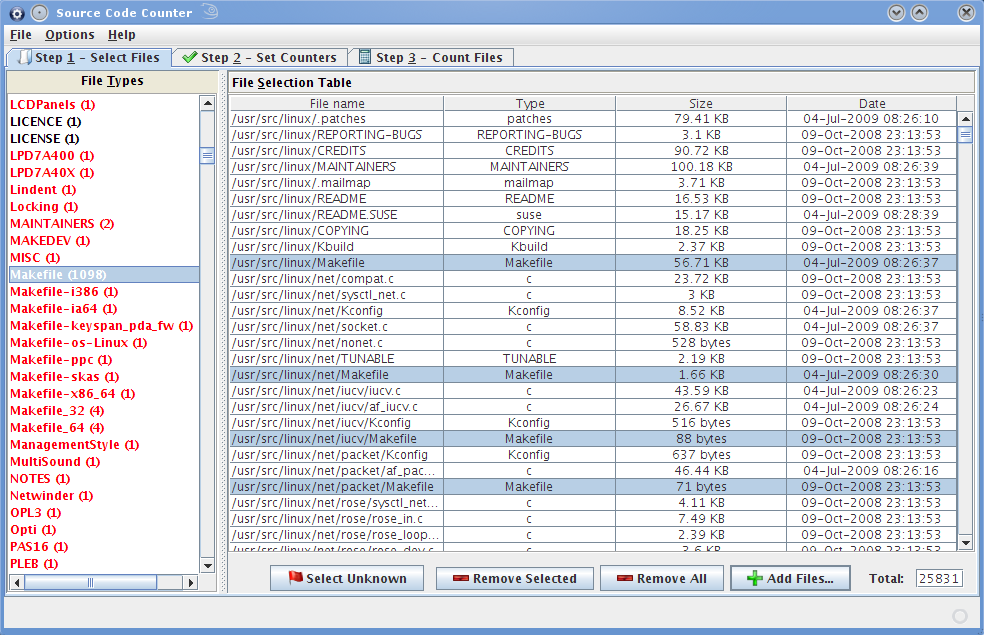Sort the table by Type column header
This screenshot has width=984, height=635.
click(529, 103)
